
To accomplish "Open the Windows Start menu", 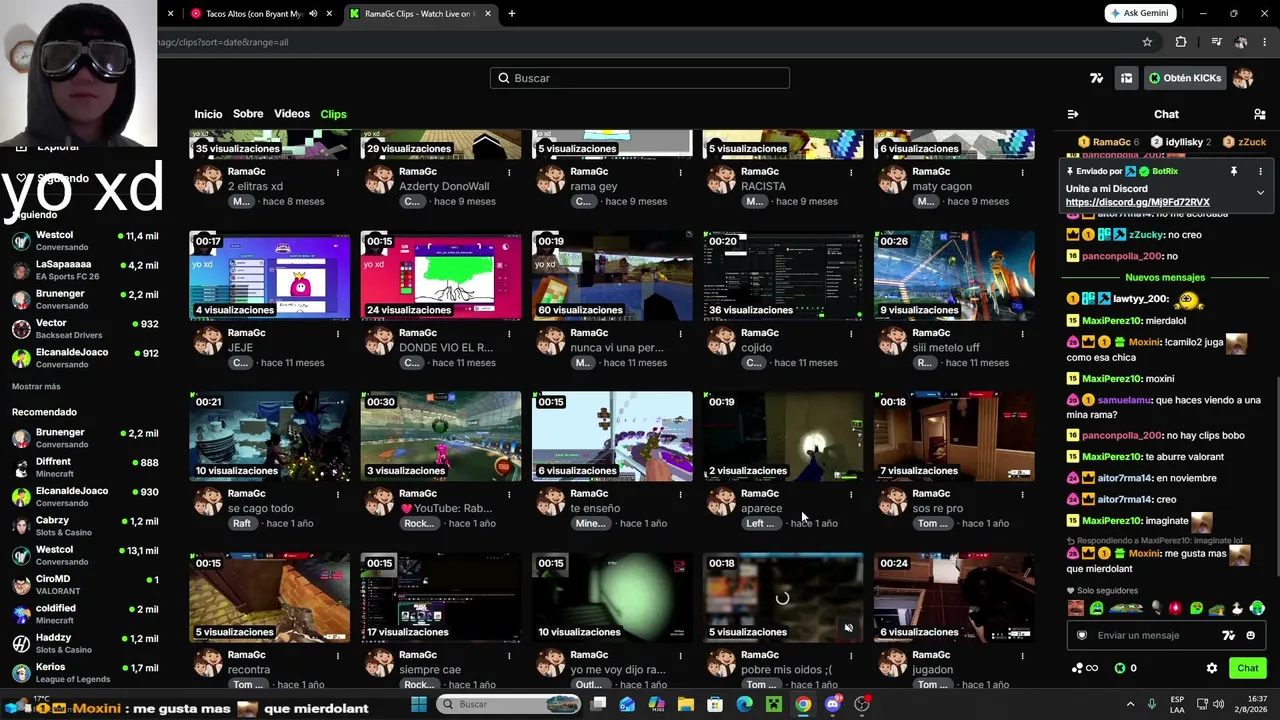I will (419, 704).
